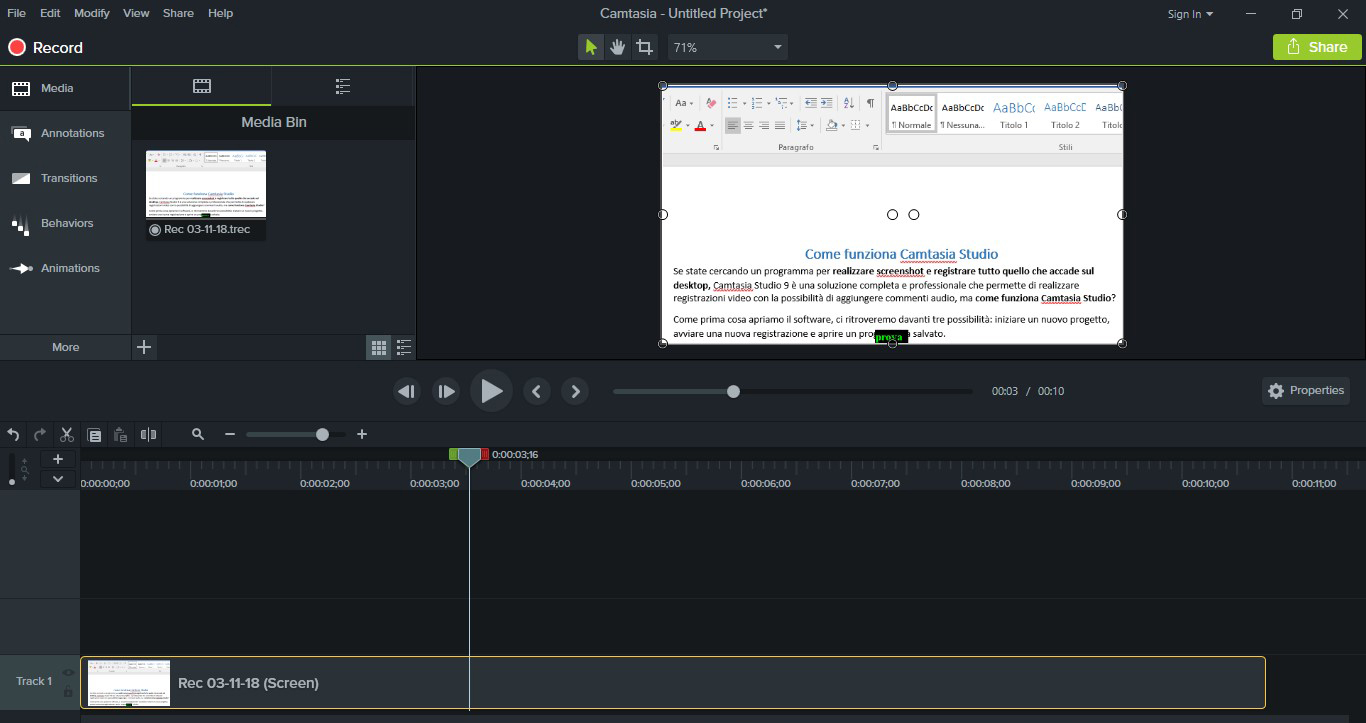Click the Undo arrow icon
The image size is (1366, 723).
click(x=13, y=434)
